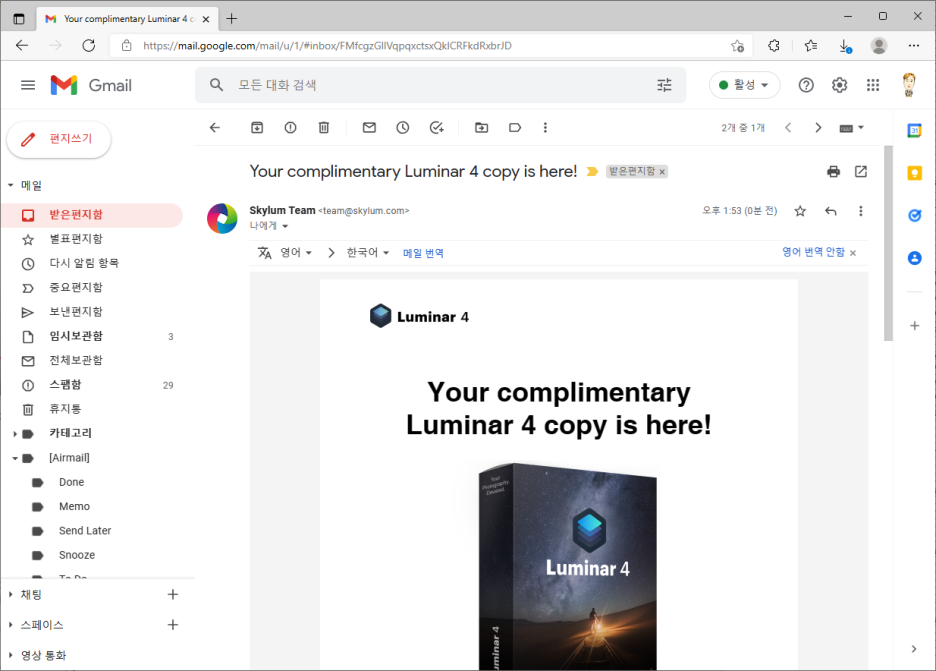Open the input tools keyboard dropdown
Viewport: 936px width, 671px height.
tap(851, 128)
